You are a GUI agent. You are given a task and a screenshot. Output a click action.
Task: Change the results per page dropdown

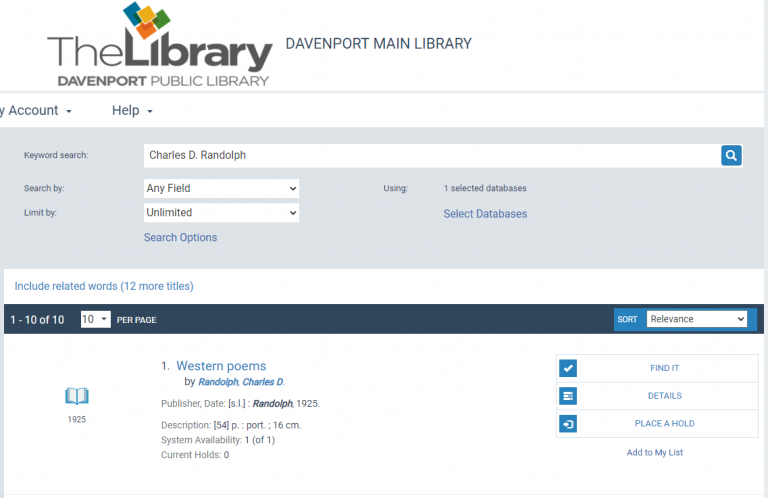click(95, 319)
